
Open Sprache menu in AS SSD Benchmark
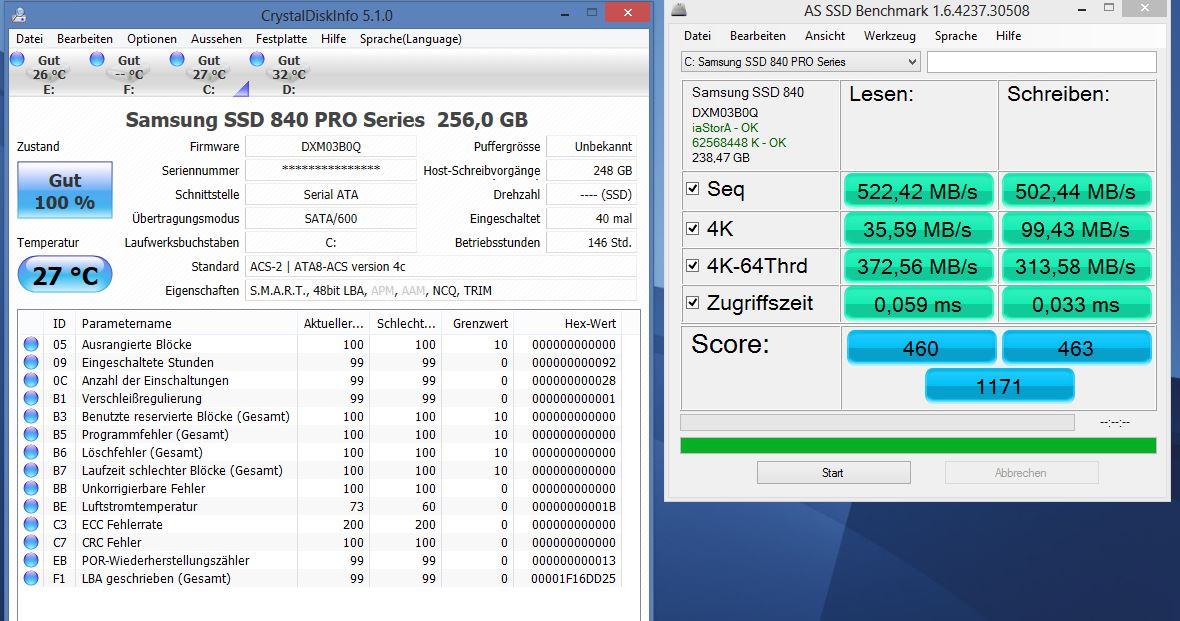956,35
